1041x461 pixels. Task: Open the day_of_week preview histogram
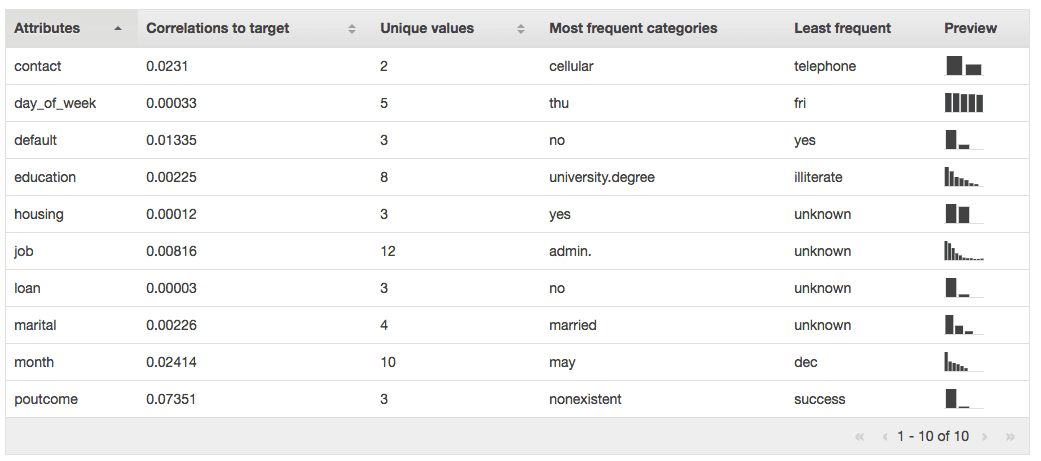pos(963,103)
